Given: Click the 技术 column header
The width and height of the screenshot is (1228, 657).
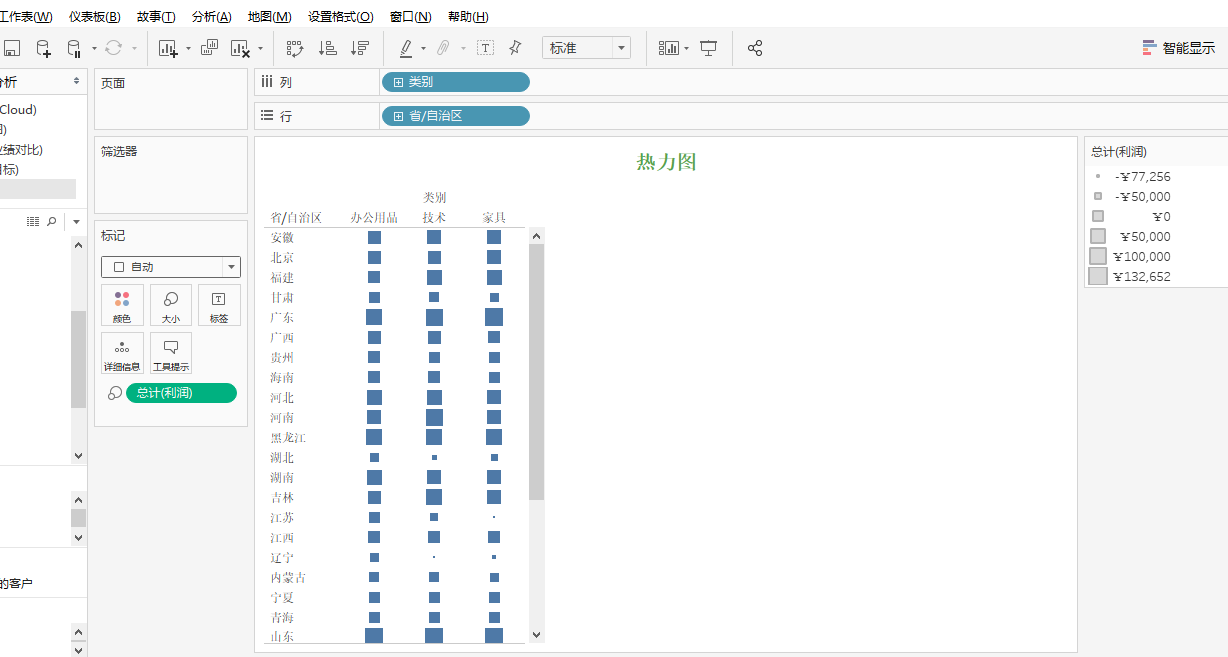Looking at the screenshot, I should tap(434, 217).
